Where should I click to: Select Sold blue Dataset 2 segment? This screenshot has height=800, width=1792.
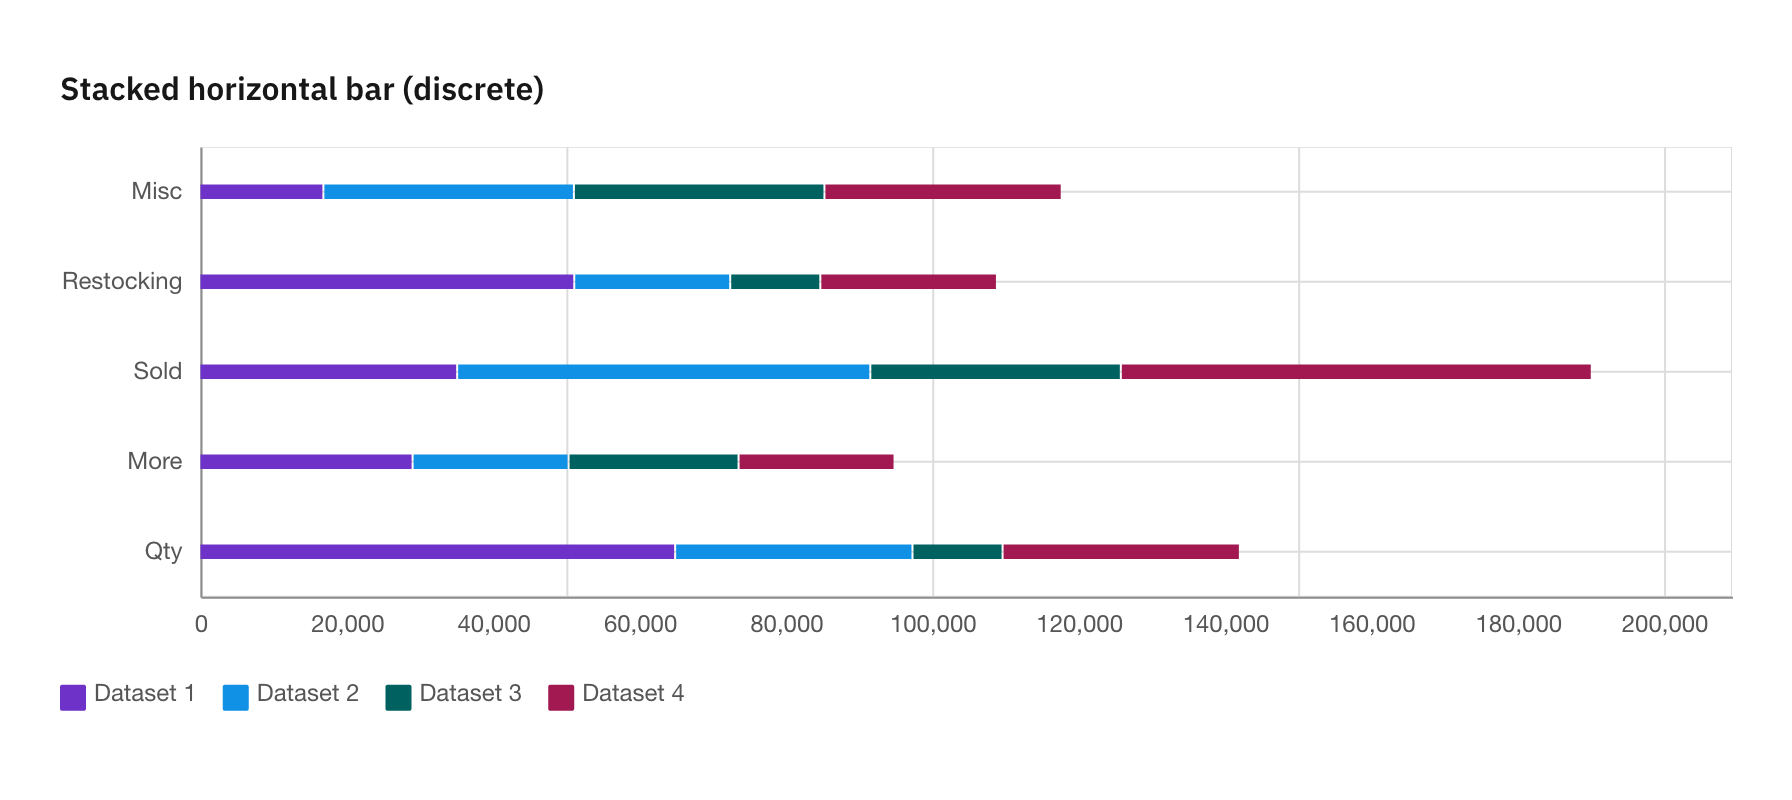point(664,372)
